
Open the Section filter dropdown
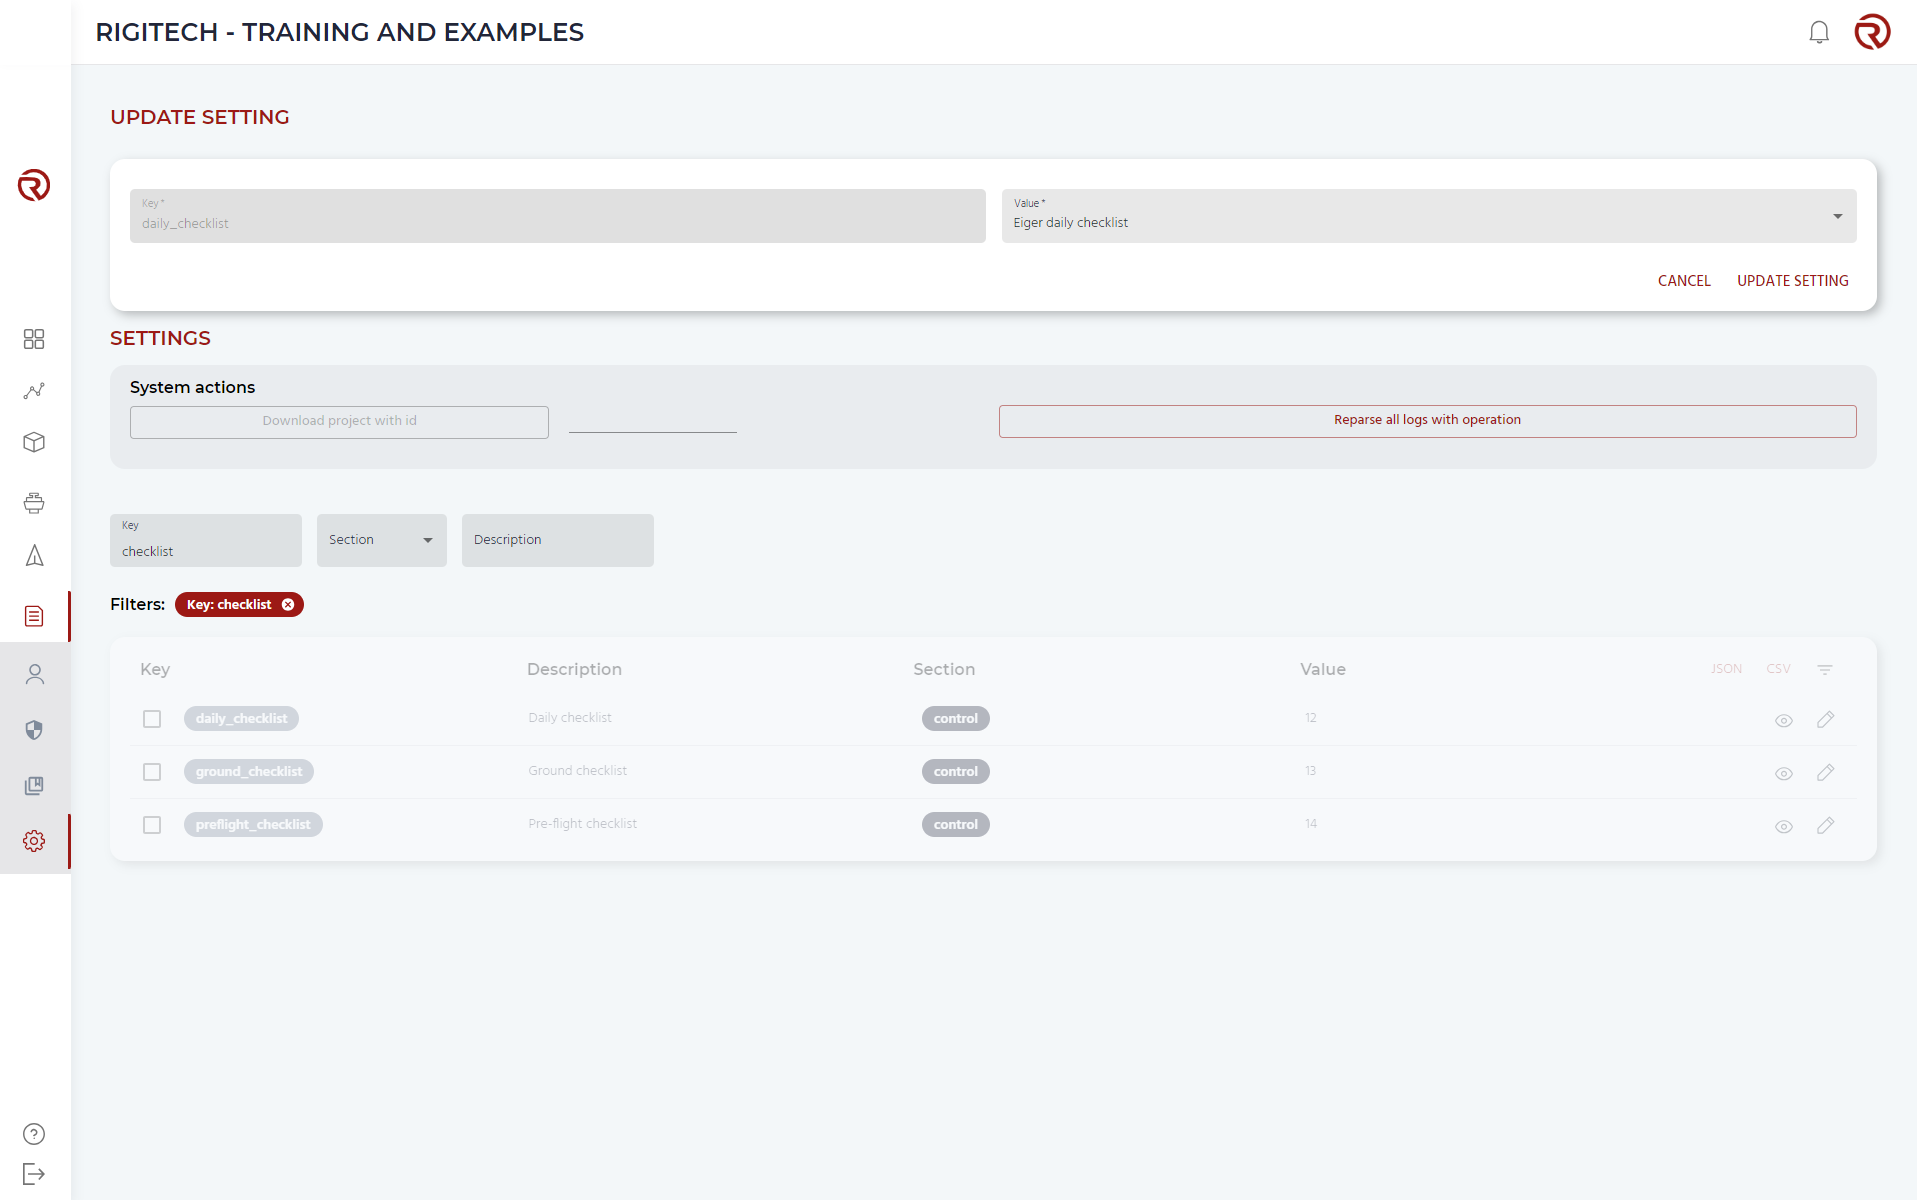(382, 540)
